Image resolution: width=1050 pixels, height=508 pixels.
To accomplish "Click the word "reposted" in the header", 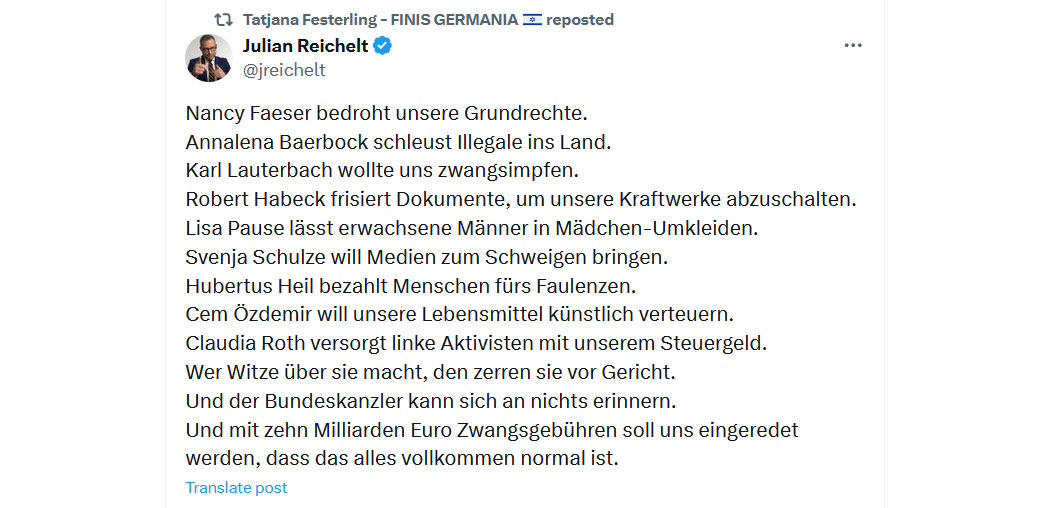I will coord(580,20).
